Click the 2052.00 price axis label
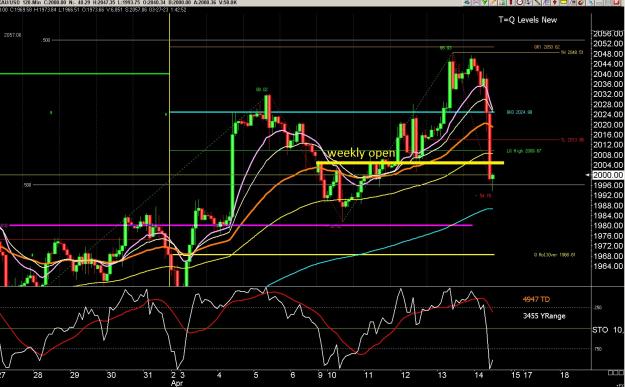This screenshot has height=387, width=625. (x=608, y=43)
